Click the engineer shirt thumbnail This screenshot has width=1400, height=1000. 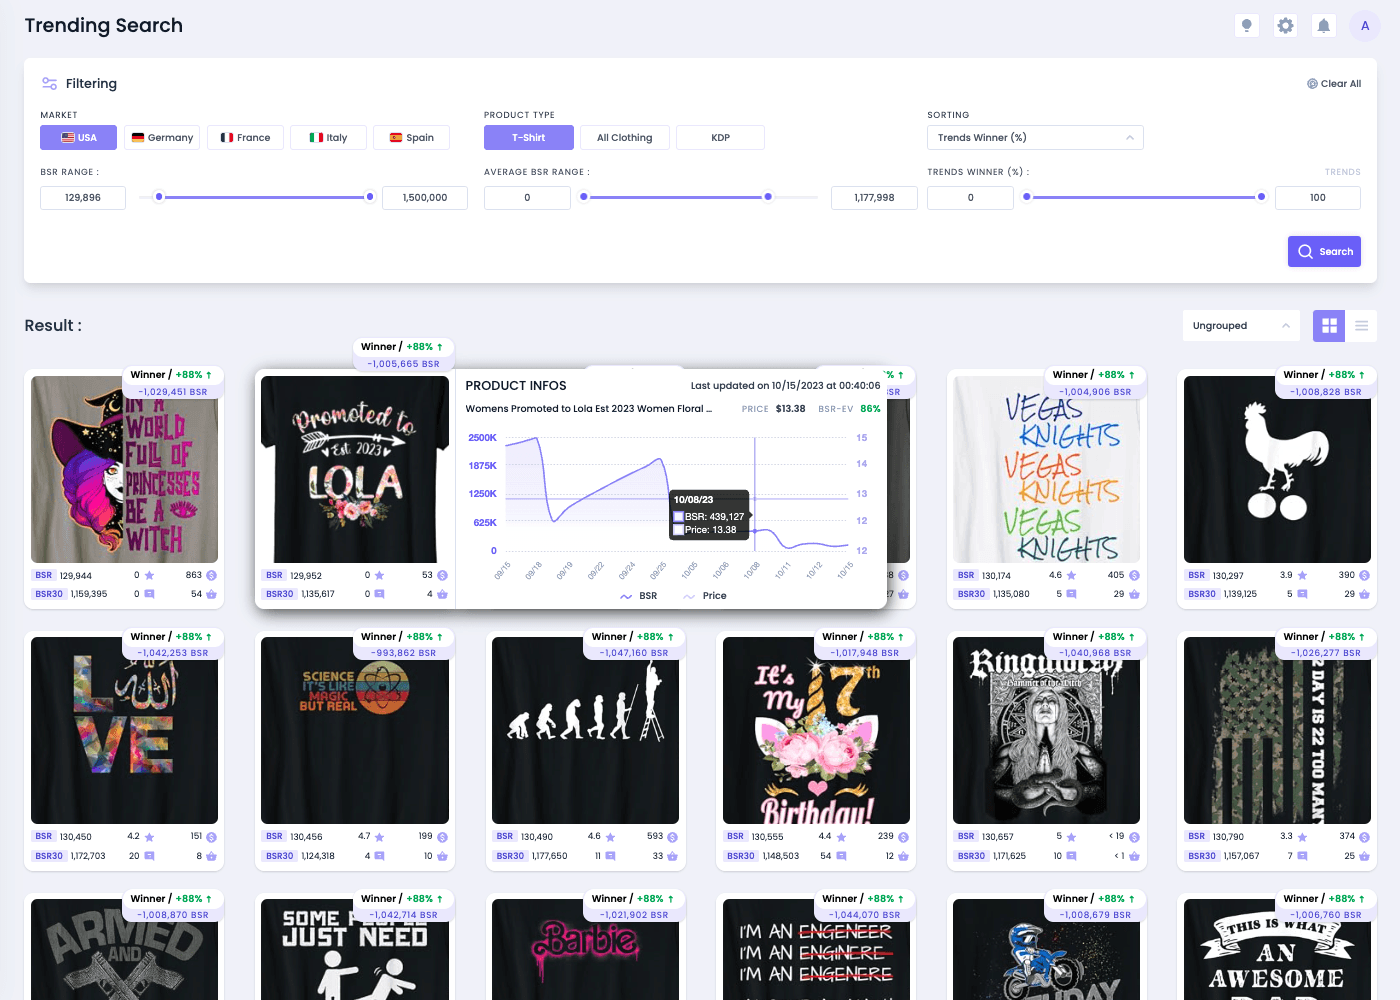816,949
